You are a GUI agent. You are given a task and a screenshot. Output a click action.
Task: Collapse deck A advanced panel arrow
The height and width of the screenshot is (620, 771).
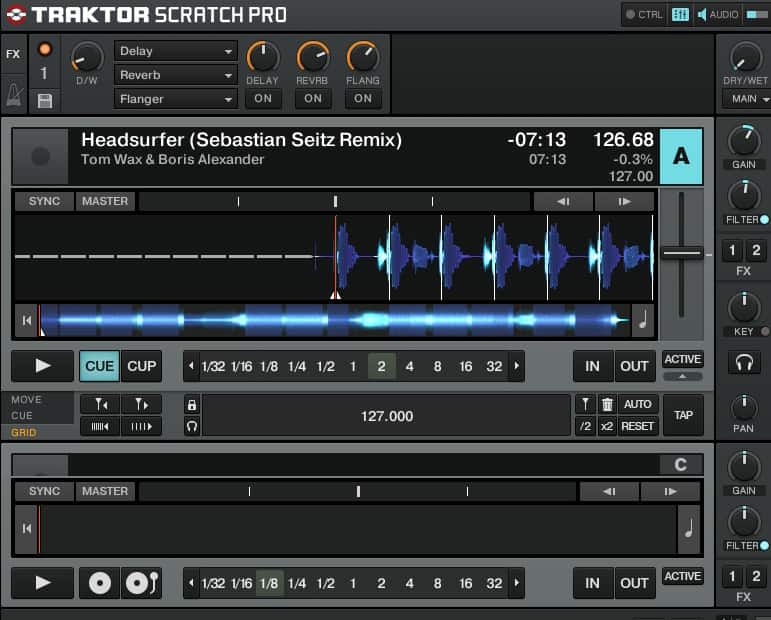[682, 377]
